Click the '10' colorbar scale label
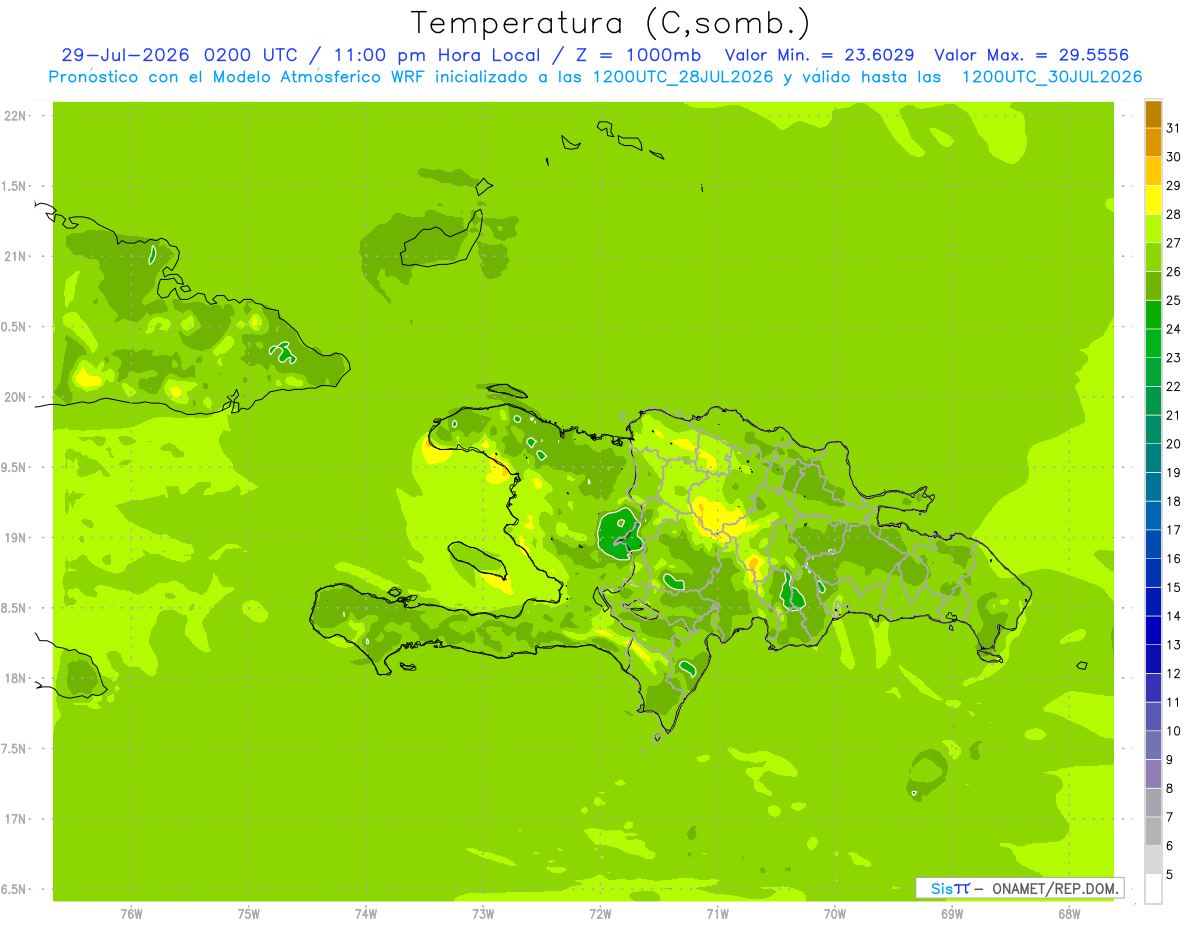The width and height of the screenshot is (1200, 927). tap(1173, 731)
